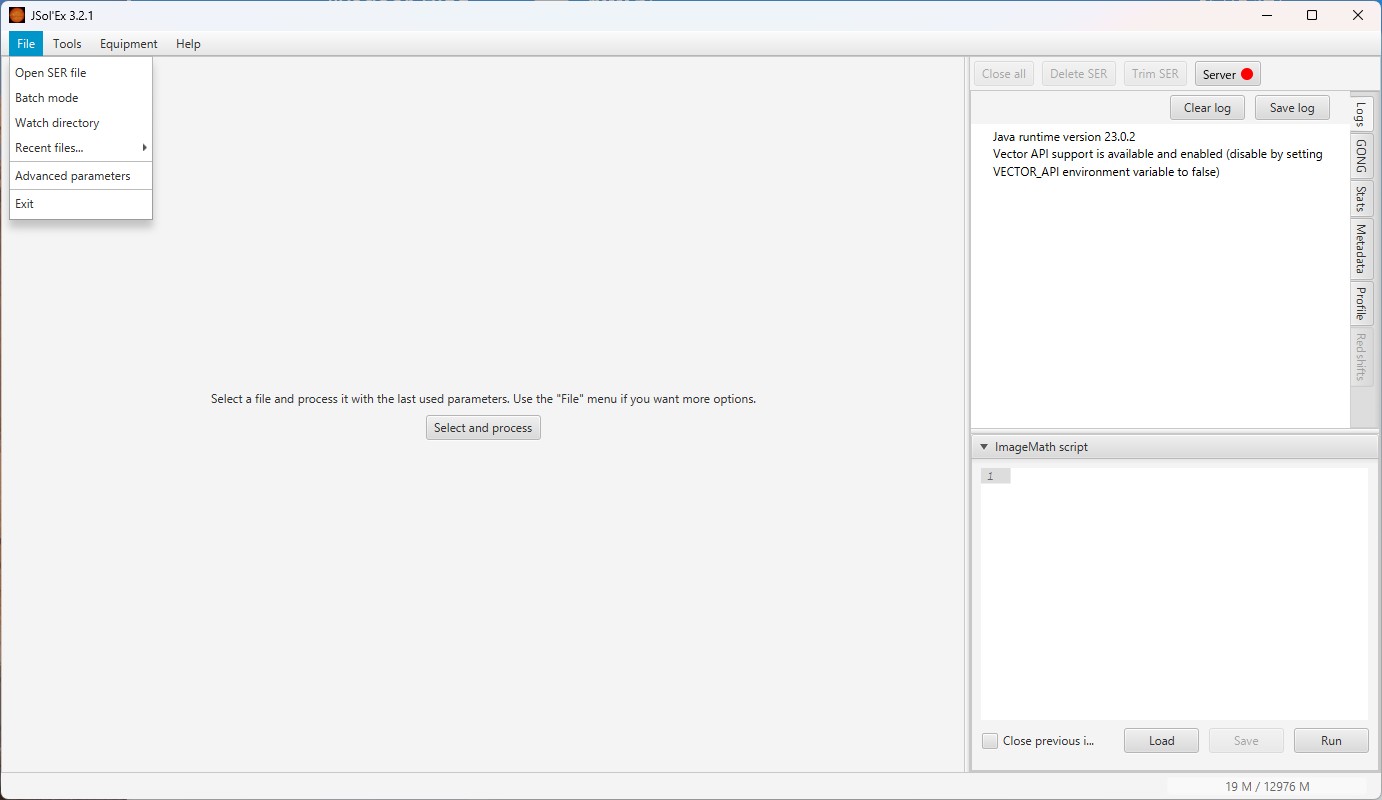This screenshot has height=800, width=1382.
Task: Switch to the Profile tab
Action: click(1361, 303)
